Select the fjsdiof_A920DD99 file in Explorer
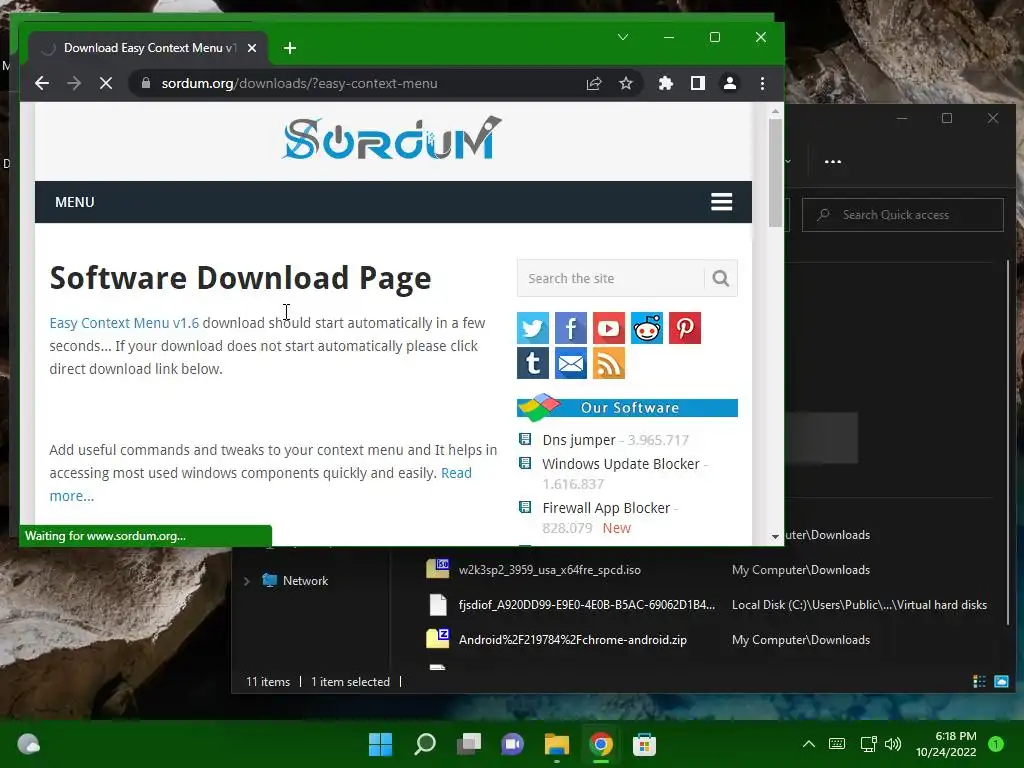This screenshot has height=768, width=1024. (x=586, y=605)
